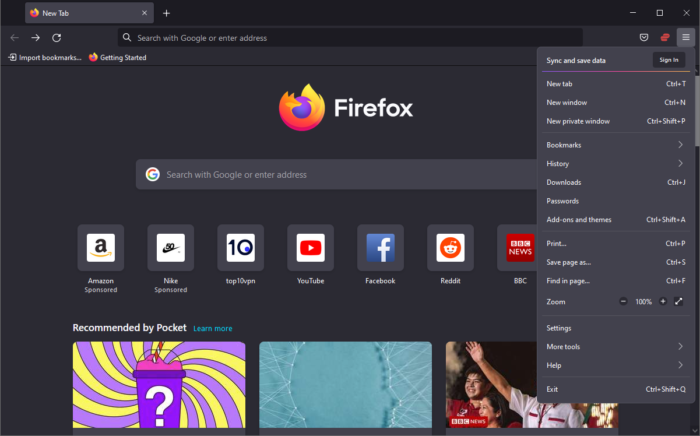Screen dimensions: 700x436
Task: Open the teal network pattern story
Action: (346, 385)
